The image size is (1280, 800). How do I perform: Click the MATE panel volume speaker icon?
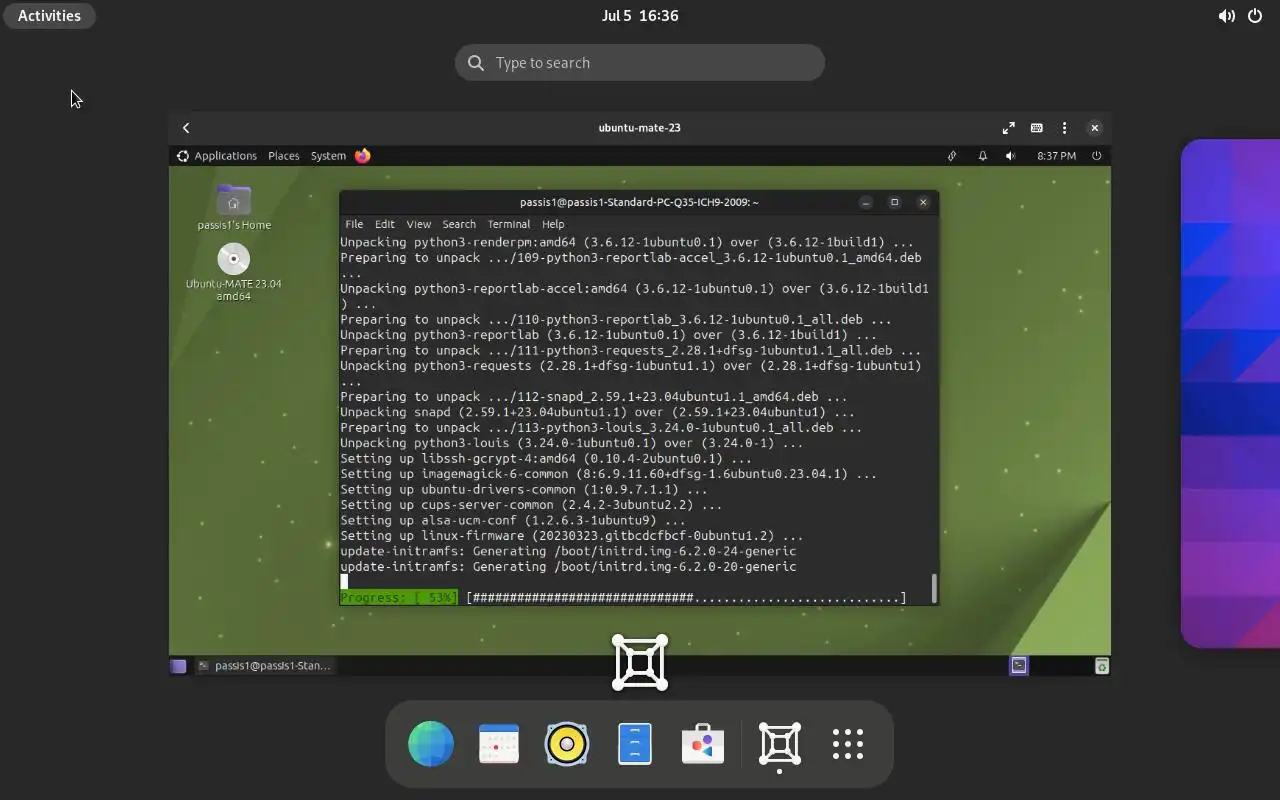(1010, 156)
